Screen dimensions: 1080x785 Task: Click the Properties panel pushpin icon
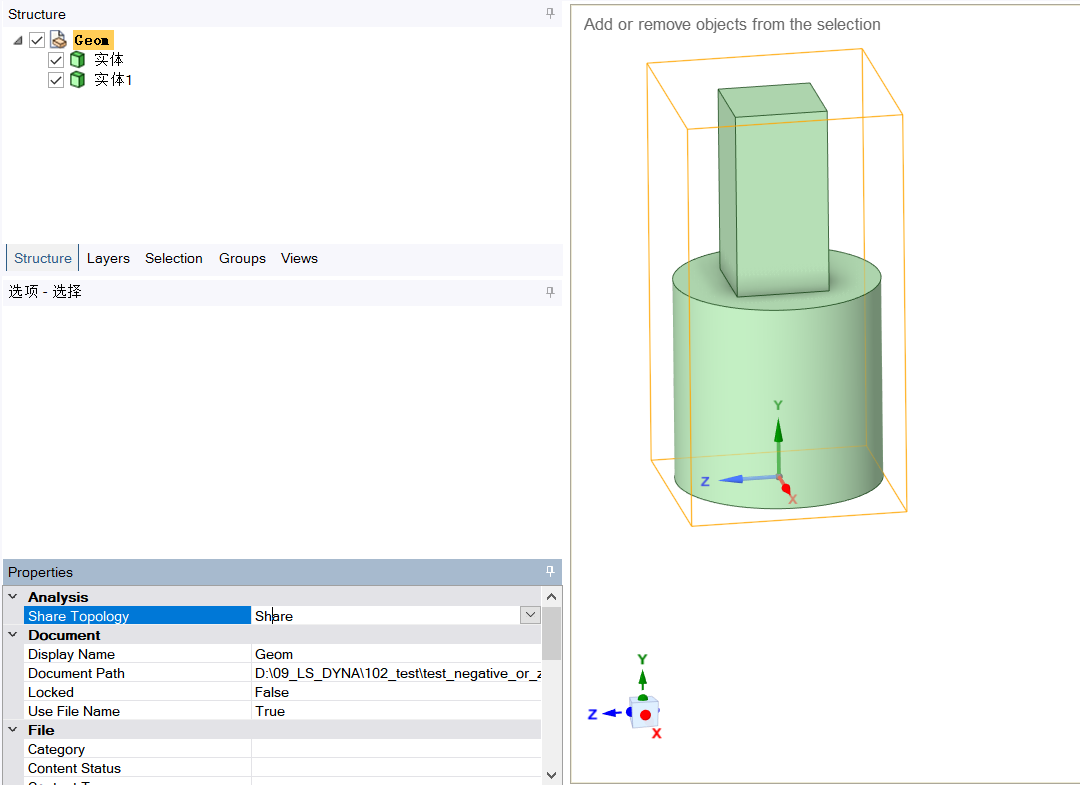coord(549,571)
